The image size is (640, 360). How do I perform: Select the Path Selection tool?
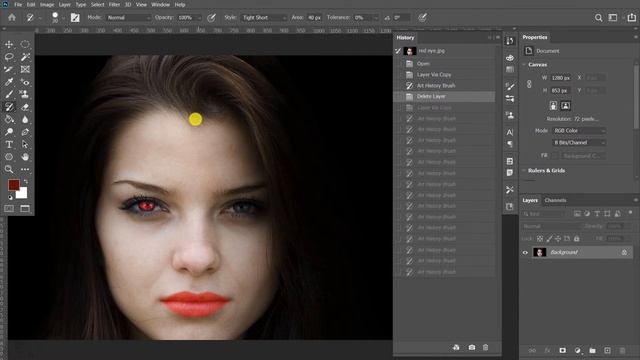25,144
